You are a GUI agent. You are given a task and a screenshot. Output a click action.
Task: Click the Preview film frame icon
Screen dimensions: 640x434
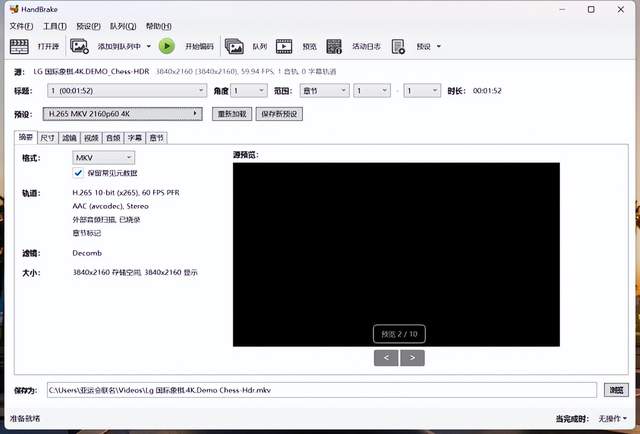tap(284, 47)
